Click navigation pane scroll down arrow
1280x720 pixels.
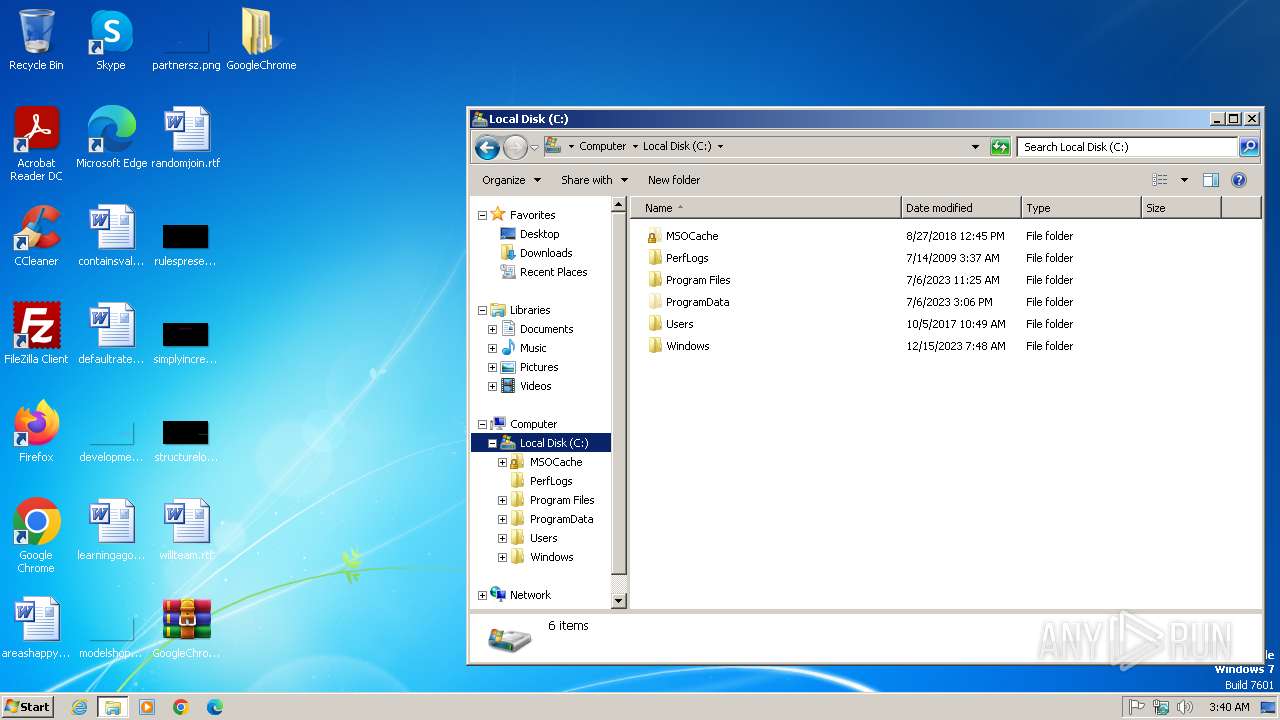pyautogui.click(x=619, y=601)
